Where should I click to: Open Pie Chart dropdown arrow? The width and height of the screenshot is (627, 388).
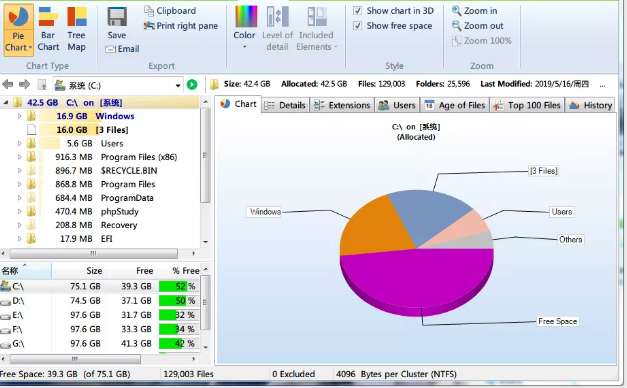pos(30,48)
